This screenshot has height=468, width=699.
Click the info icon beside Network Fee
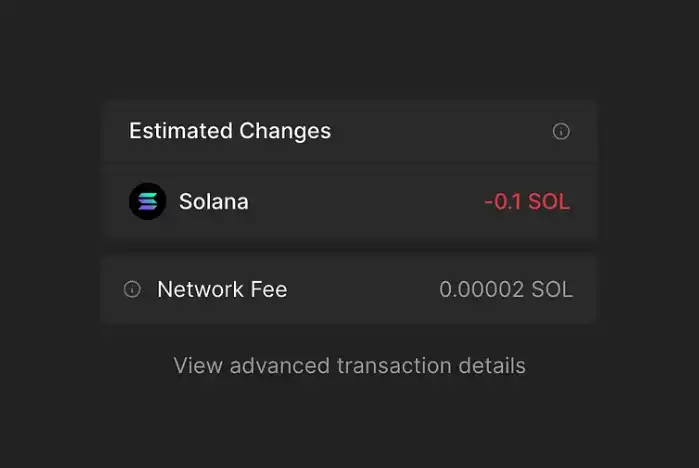coord(132,290)
